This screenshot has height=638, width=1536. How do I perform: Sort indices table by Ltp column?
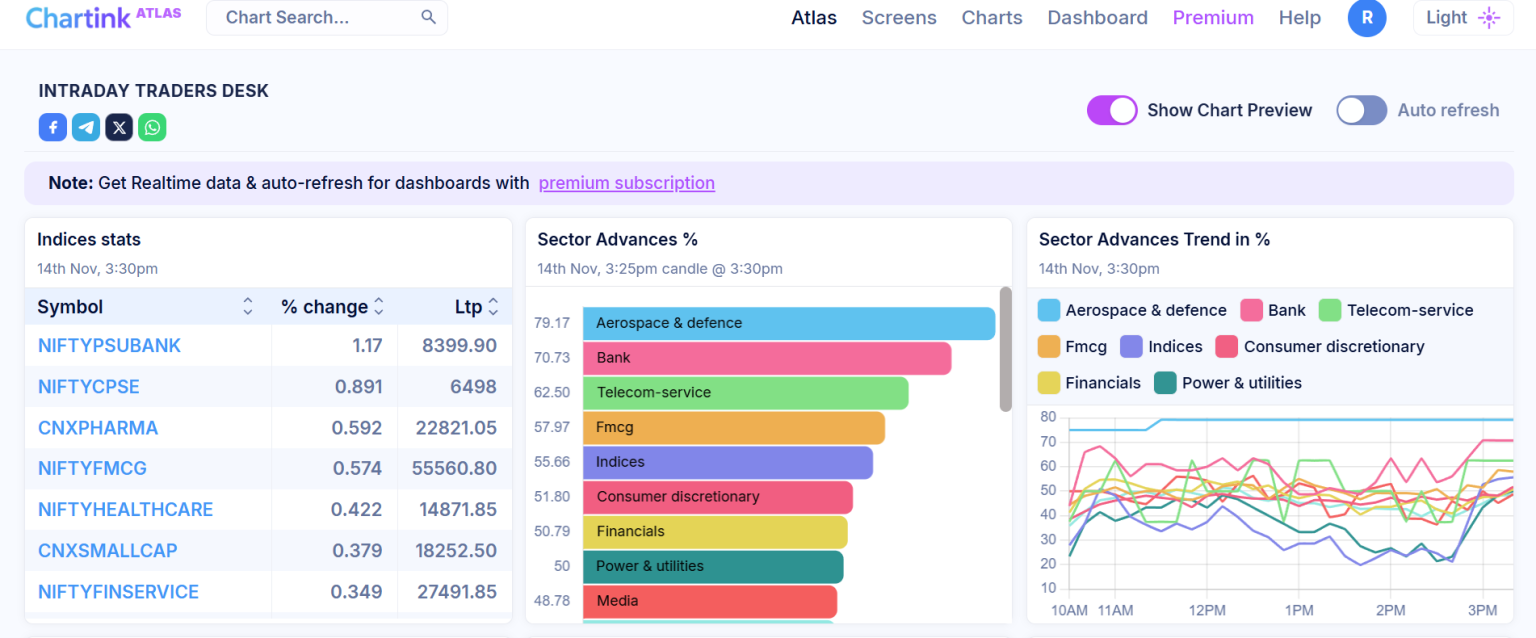coord(492,307)
